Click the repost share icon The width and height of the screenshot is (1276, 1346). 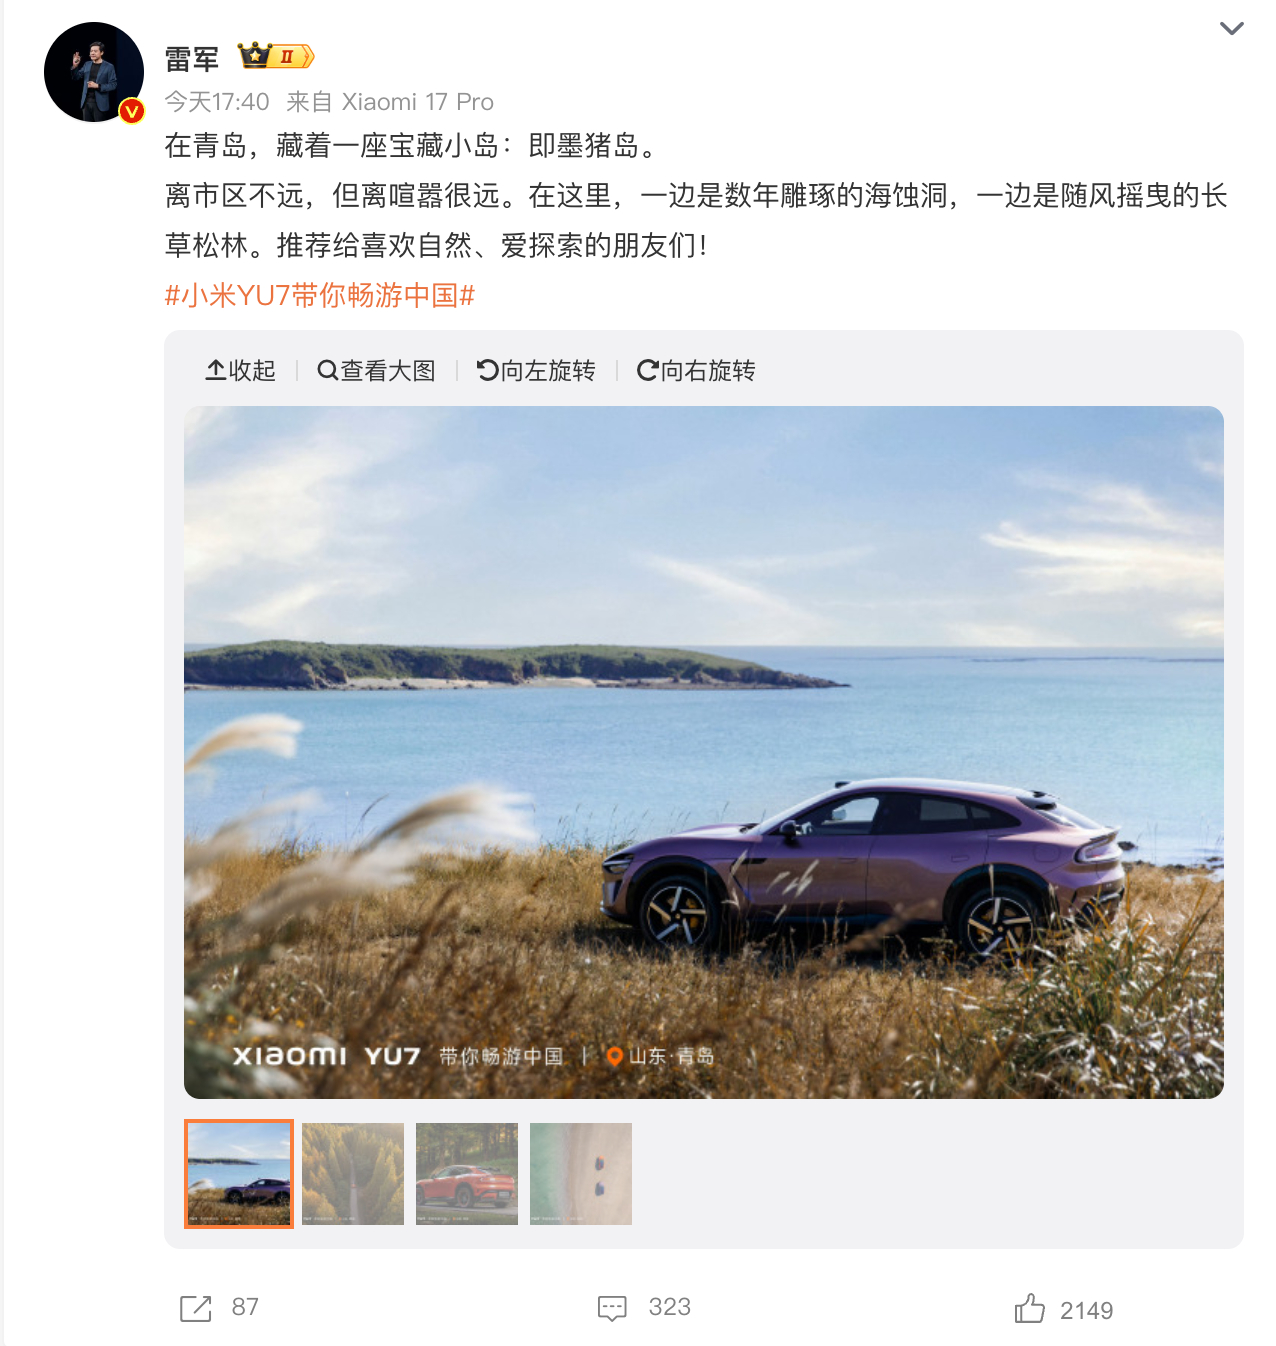pyautogui.click(x=196, y=1308)
